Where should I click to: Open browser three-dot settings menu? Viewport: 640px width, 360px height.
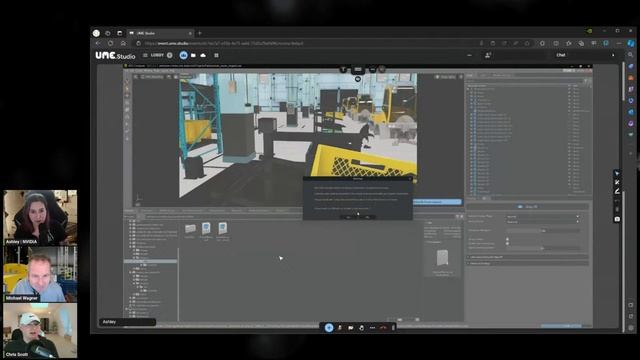619,43
